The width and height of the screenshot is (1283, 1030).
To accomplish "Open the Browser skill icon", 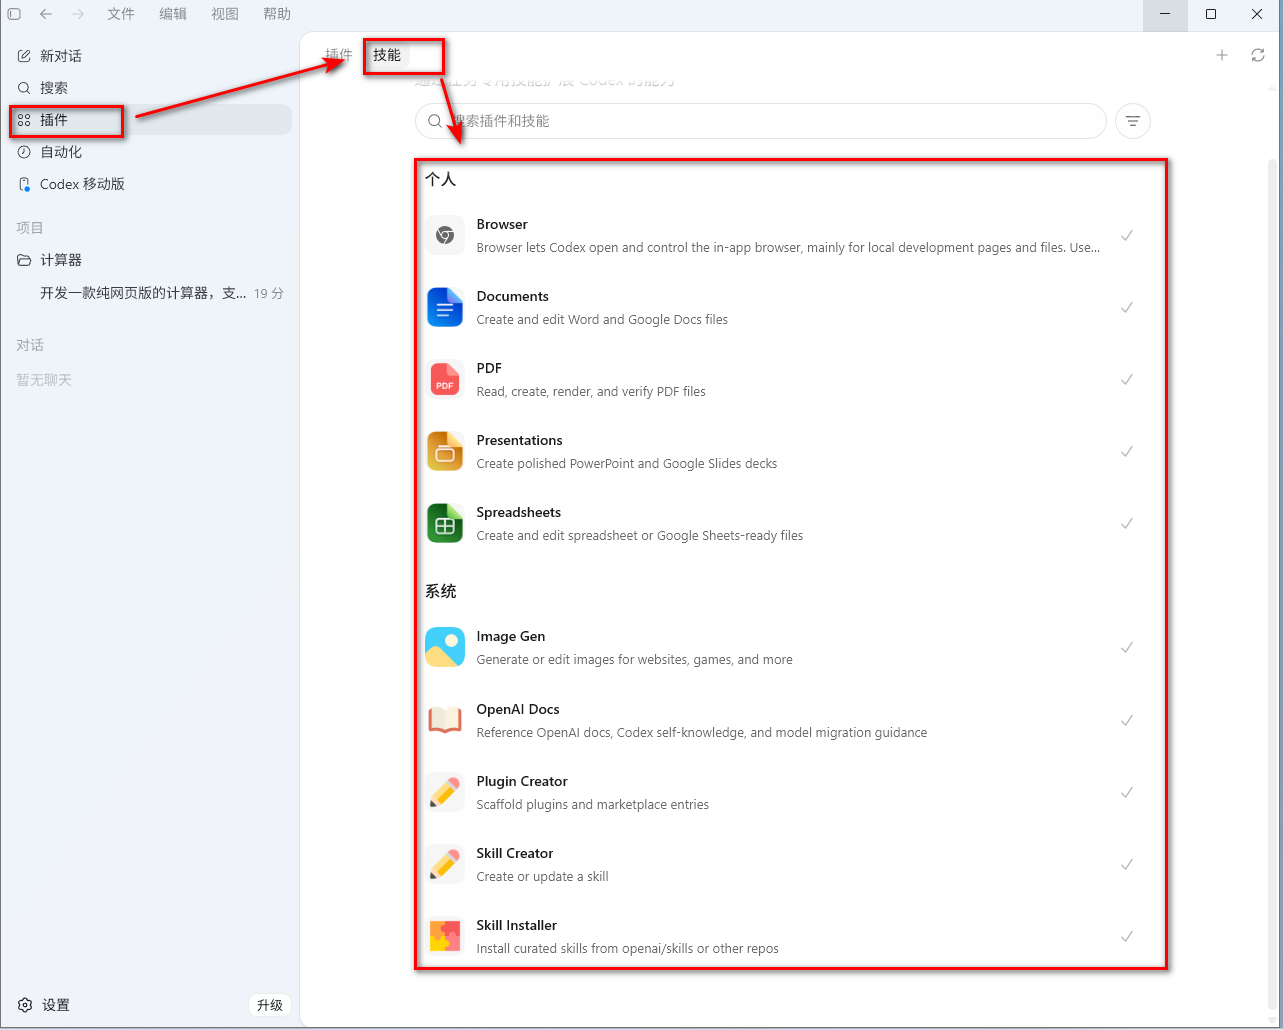I will (445, 235).
